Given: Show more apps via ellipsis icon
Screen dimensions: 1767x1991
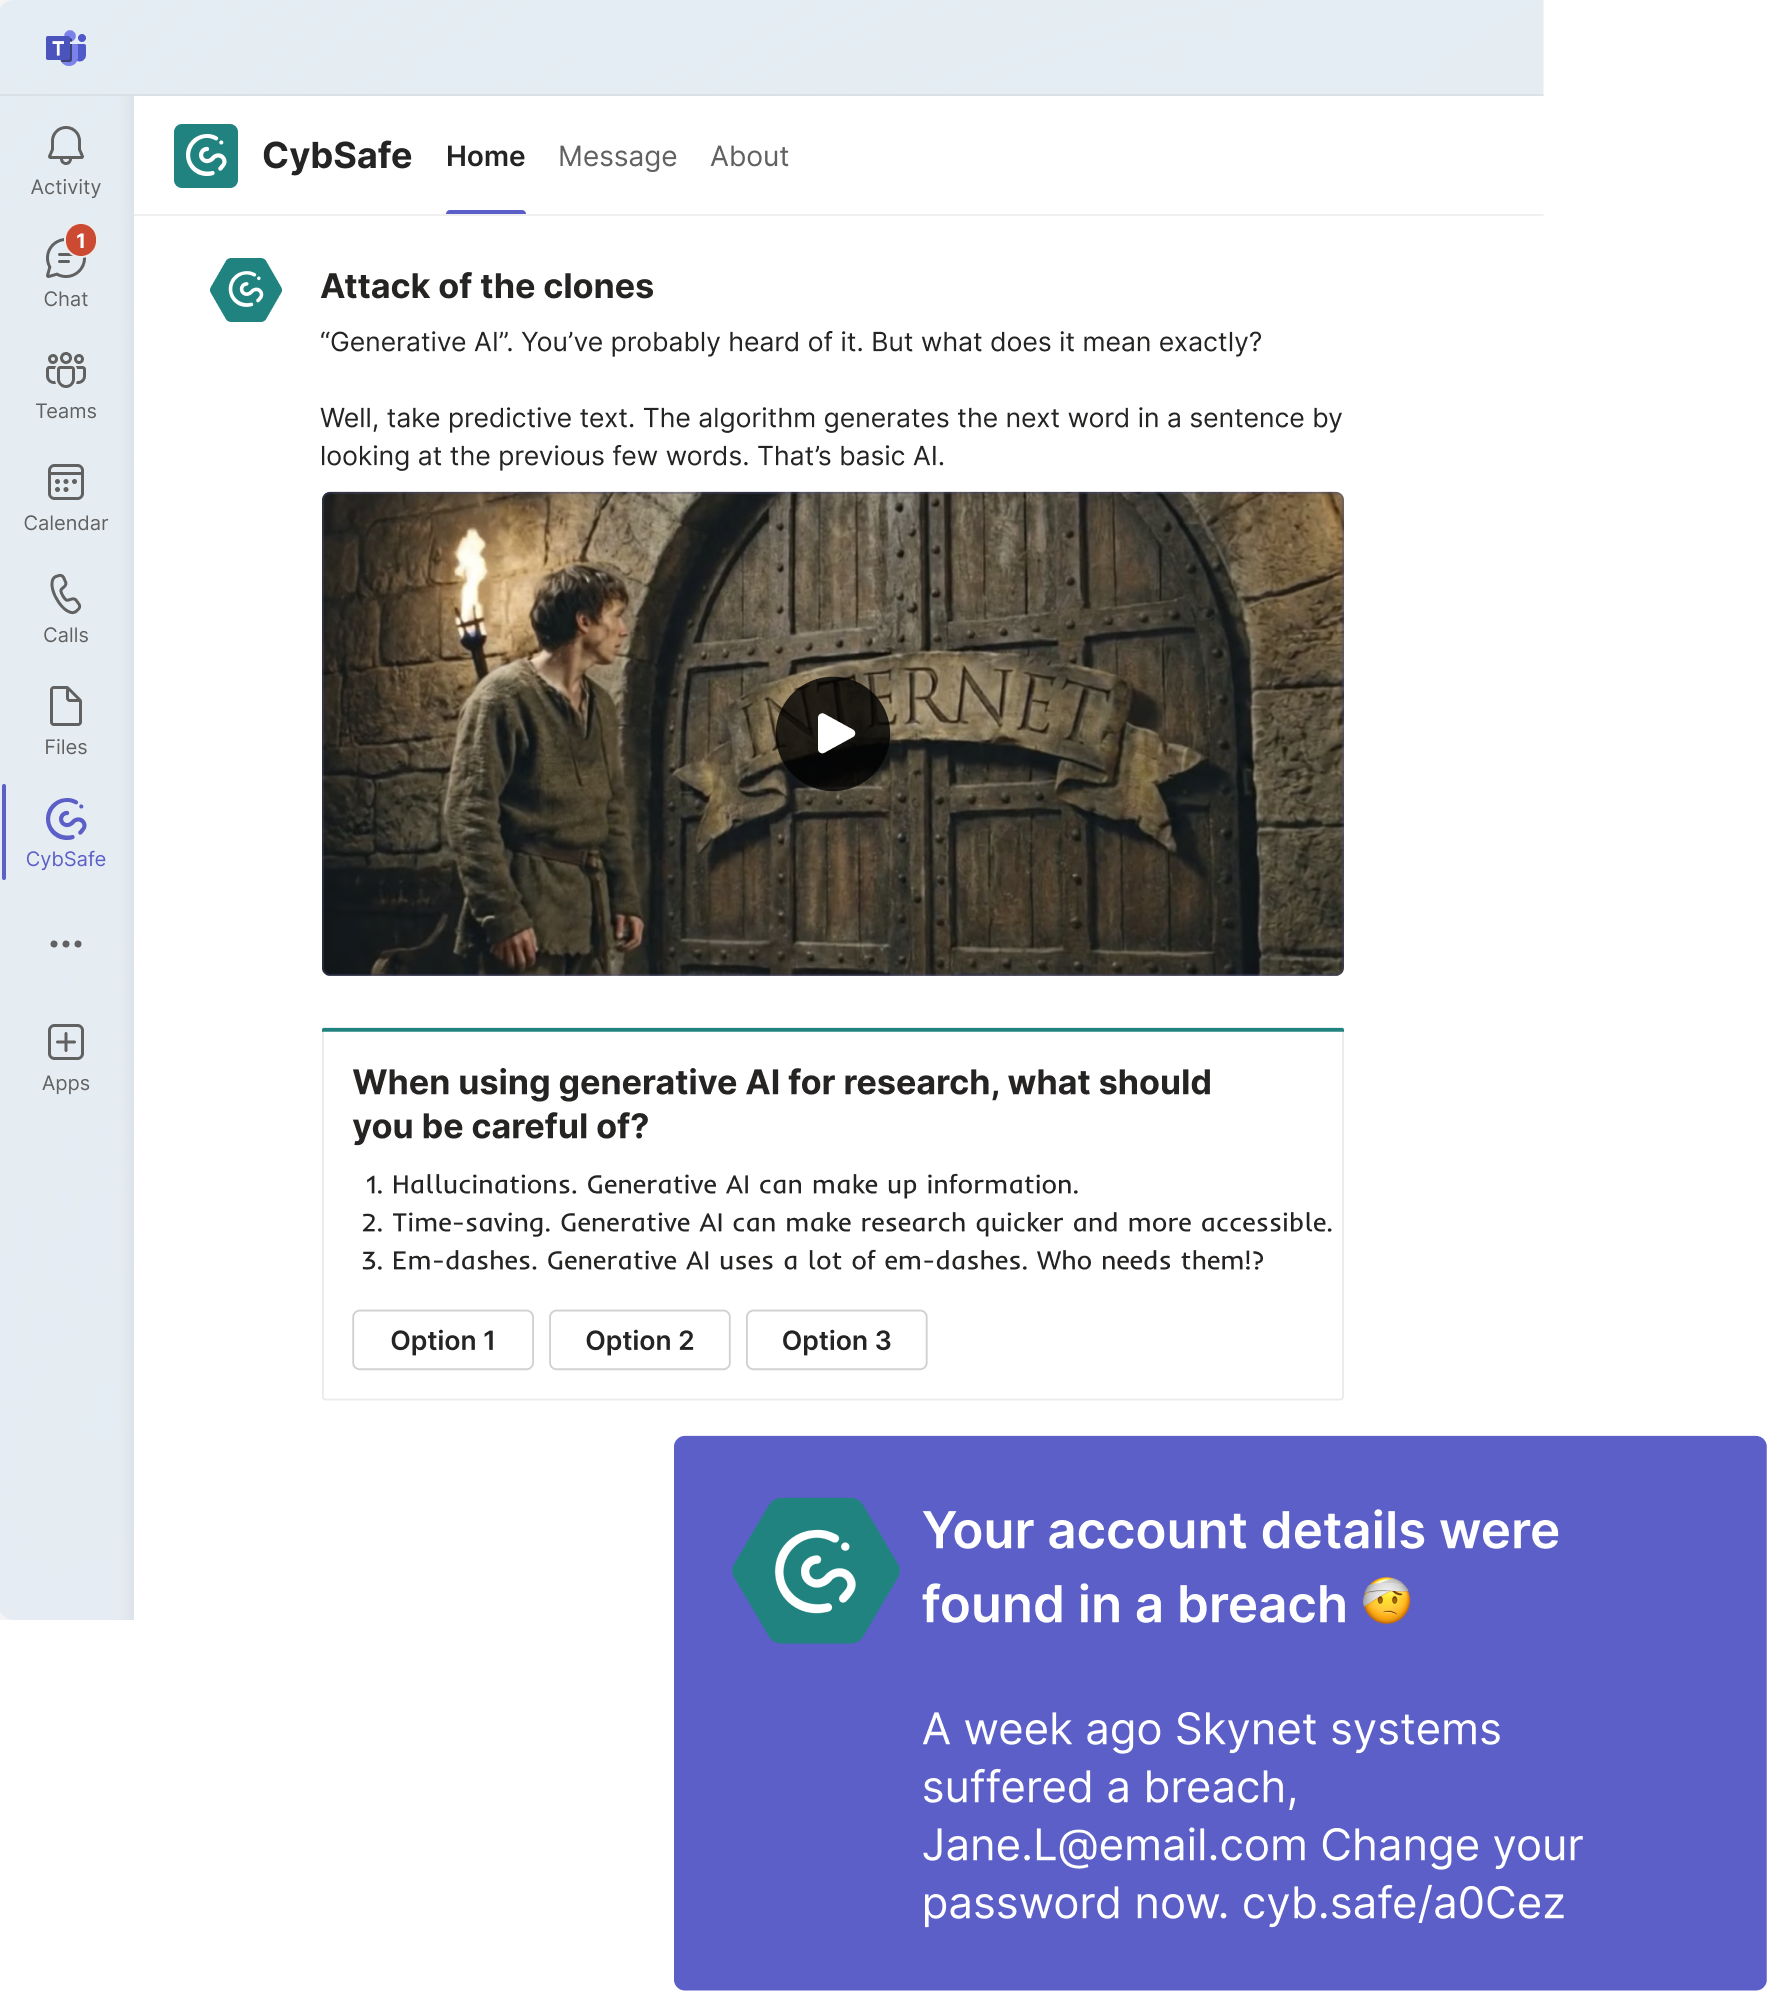Looking at the screenshot, I should (66, 944).
